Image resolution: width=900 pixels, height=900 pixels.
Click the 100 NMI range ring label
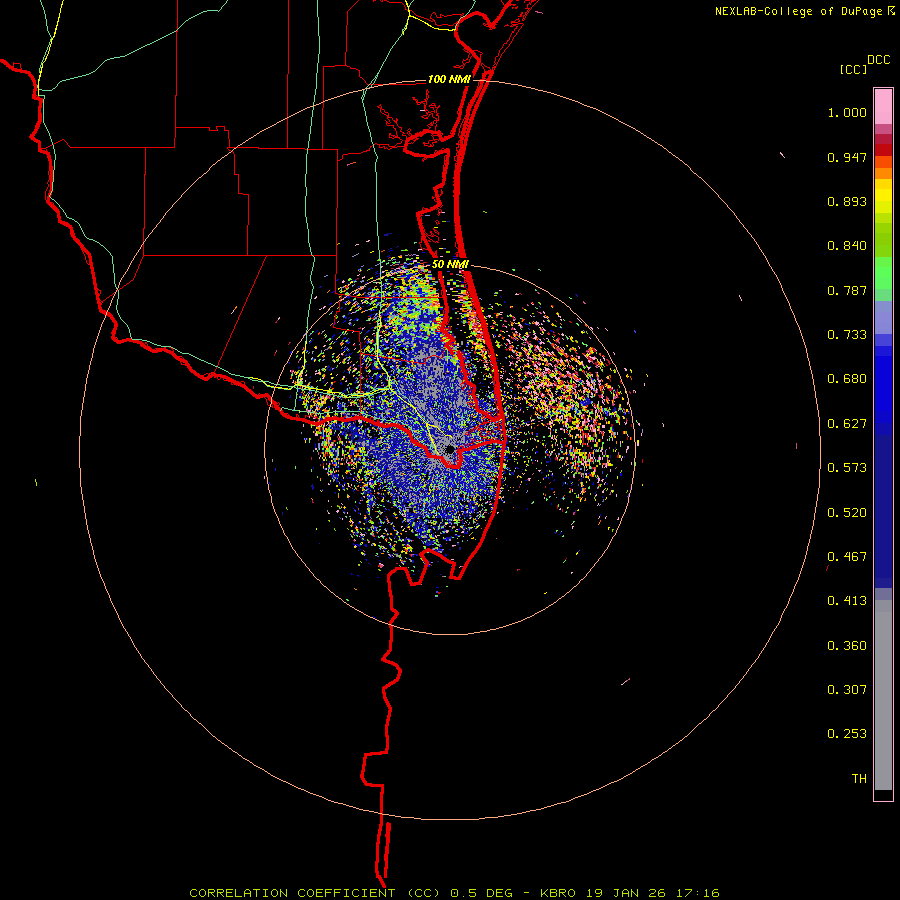pyautogui.click(x=448, y=79)
